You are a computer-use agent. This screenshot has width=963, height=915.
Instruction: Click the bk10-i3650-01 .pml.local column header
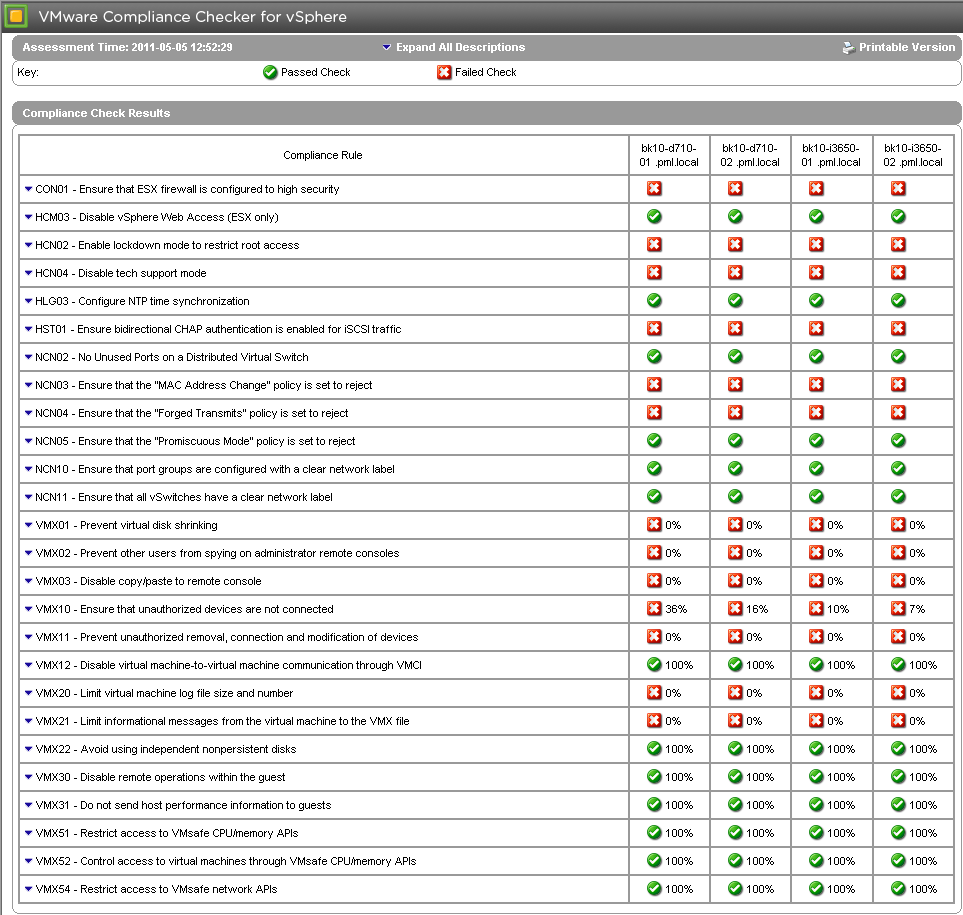pyautogui.click(x=831, y=155)
